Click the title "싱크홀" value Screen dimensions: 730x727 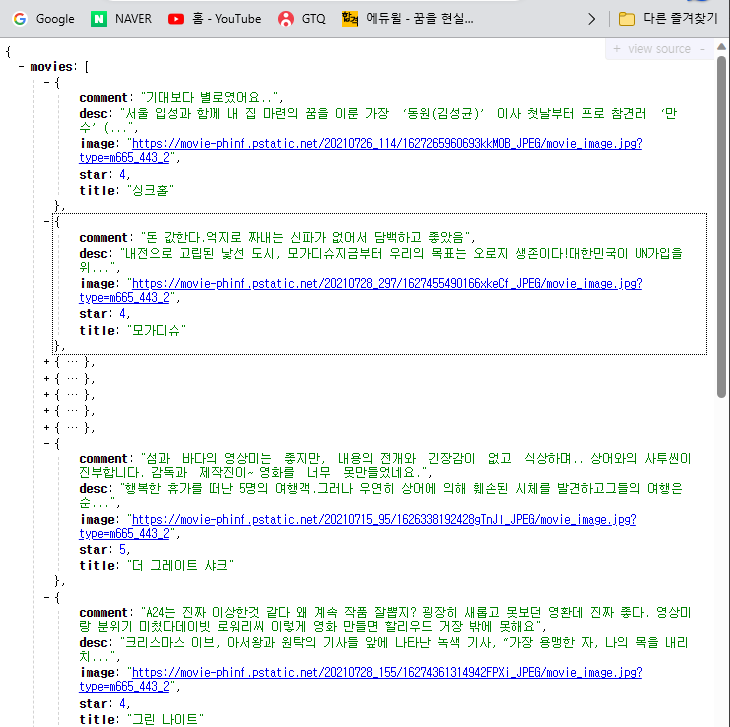pyautogui.click(x=150, y=190)
